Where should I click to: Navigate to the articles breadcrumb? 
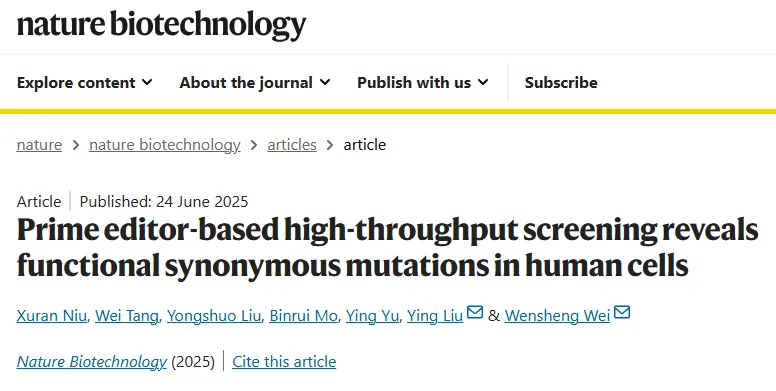coord(292,145)
